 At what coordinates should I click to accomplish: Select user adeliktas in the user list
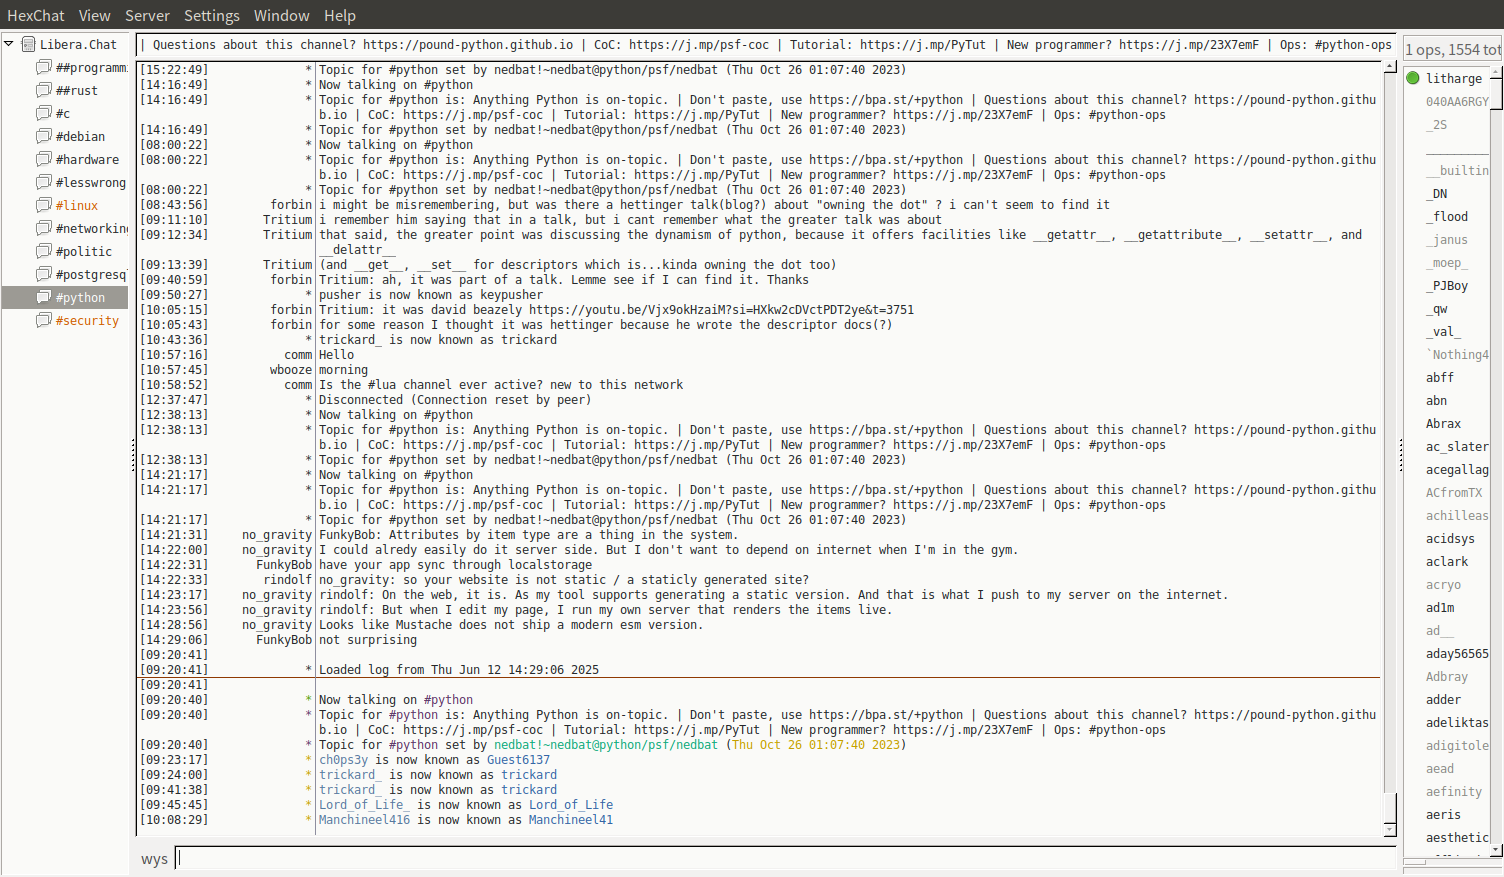coord(1457,723)
